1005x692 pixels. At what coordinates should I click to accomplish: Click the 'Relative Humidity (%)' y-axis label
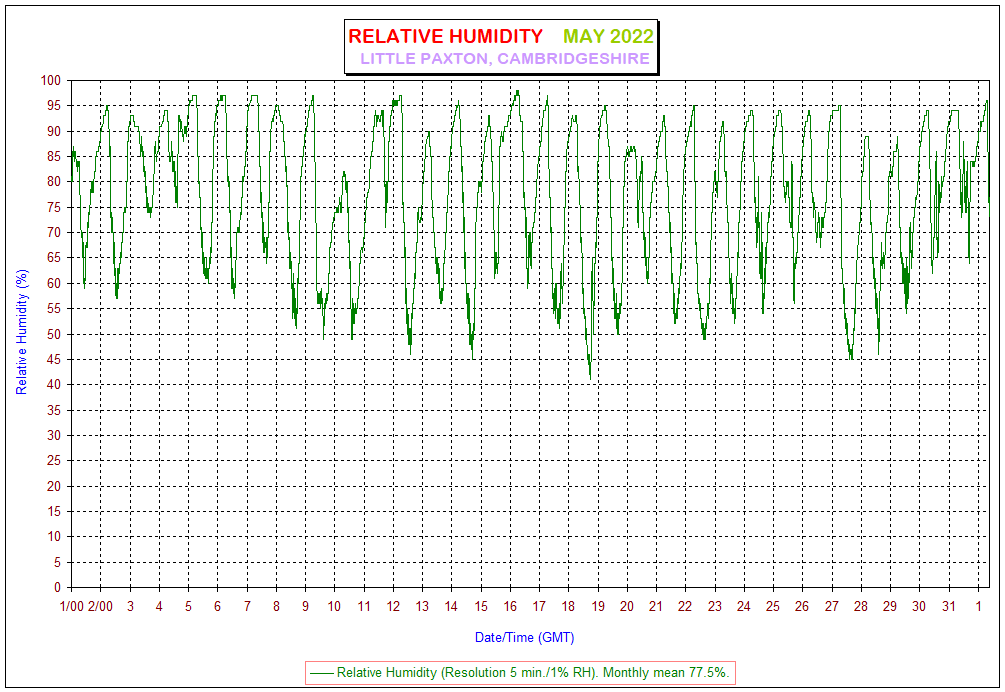tap(22, 332)
